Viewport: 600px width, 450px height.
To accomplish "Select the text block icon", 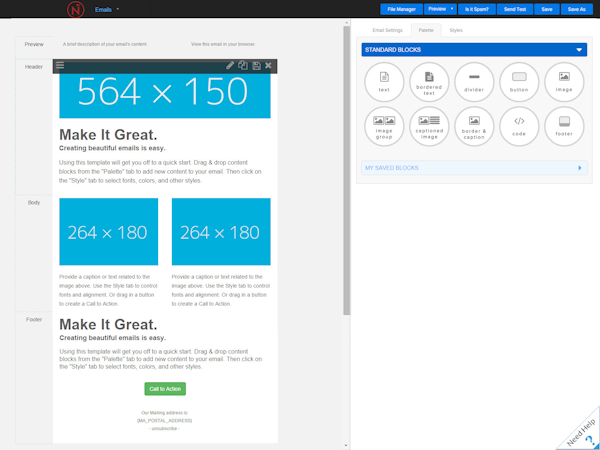I will (x=384, y=82).
